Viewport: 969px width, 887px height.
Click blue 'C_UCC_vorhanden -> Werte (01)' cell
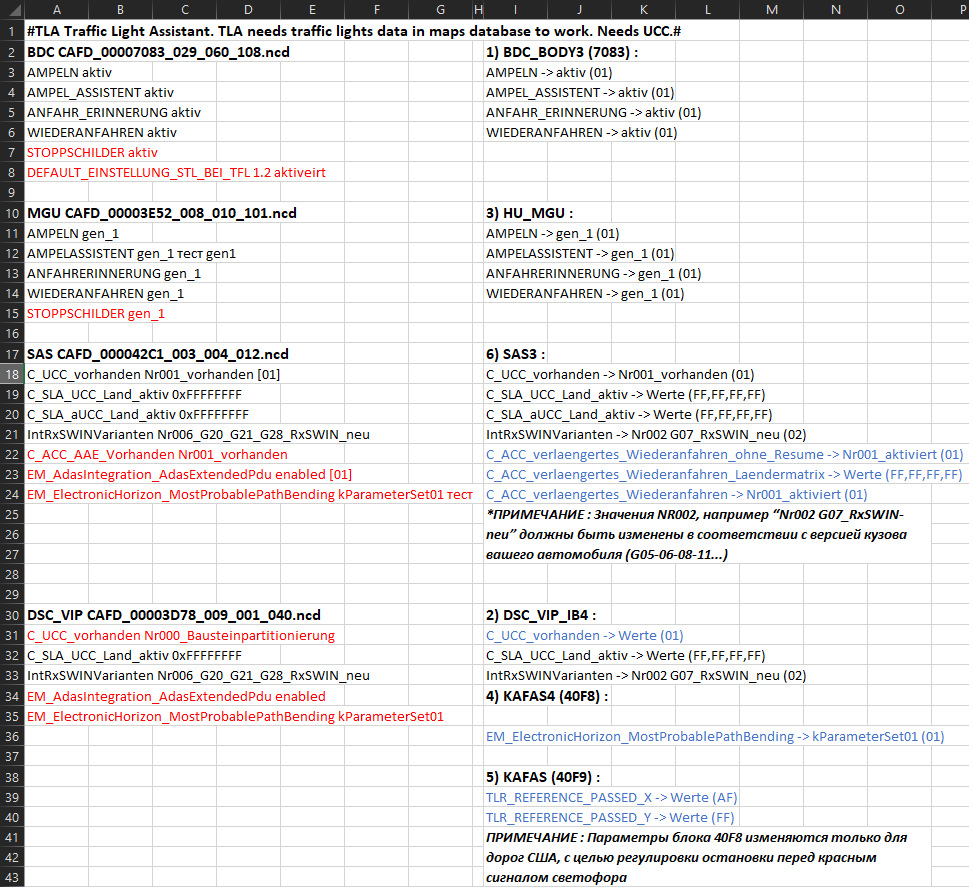(584, 635)
